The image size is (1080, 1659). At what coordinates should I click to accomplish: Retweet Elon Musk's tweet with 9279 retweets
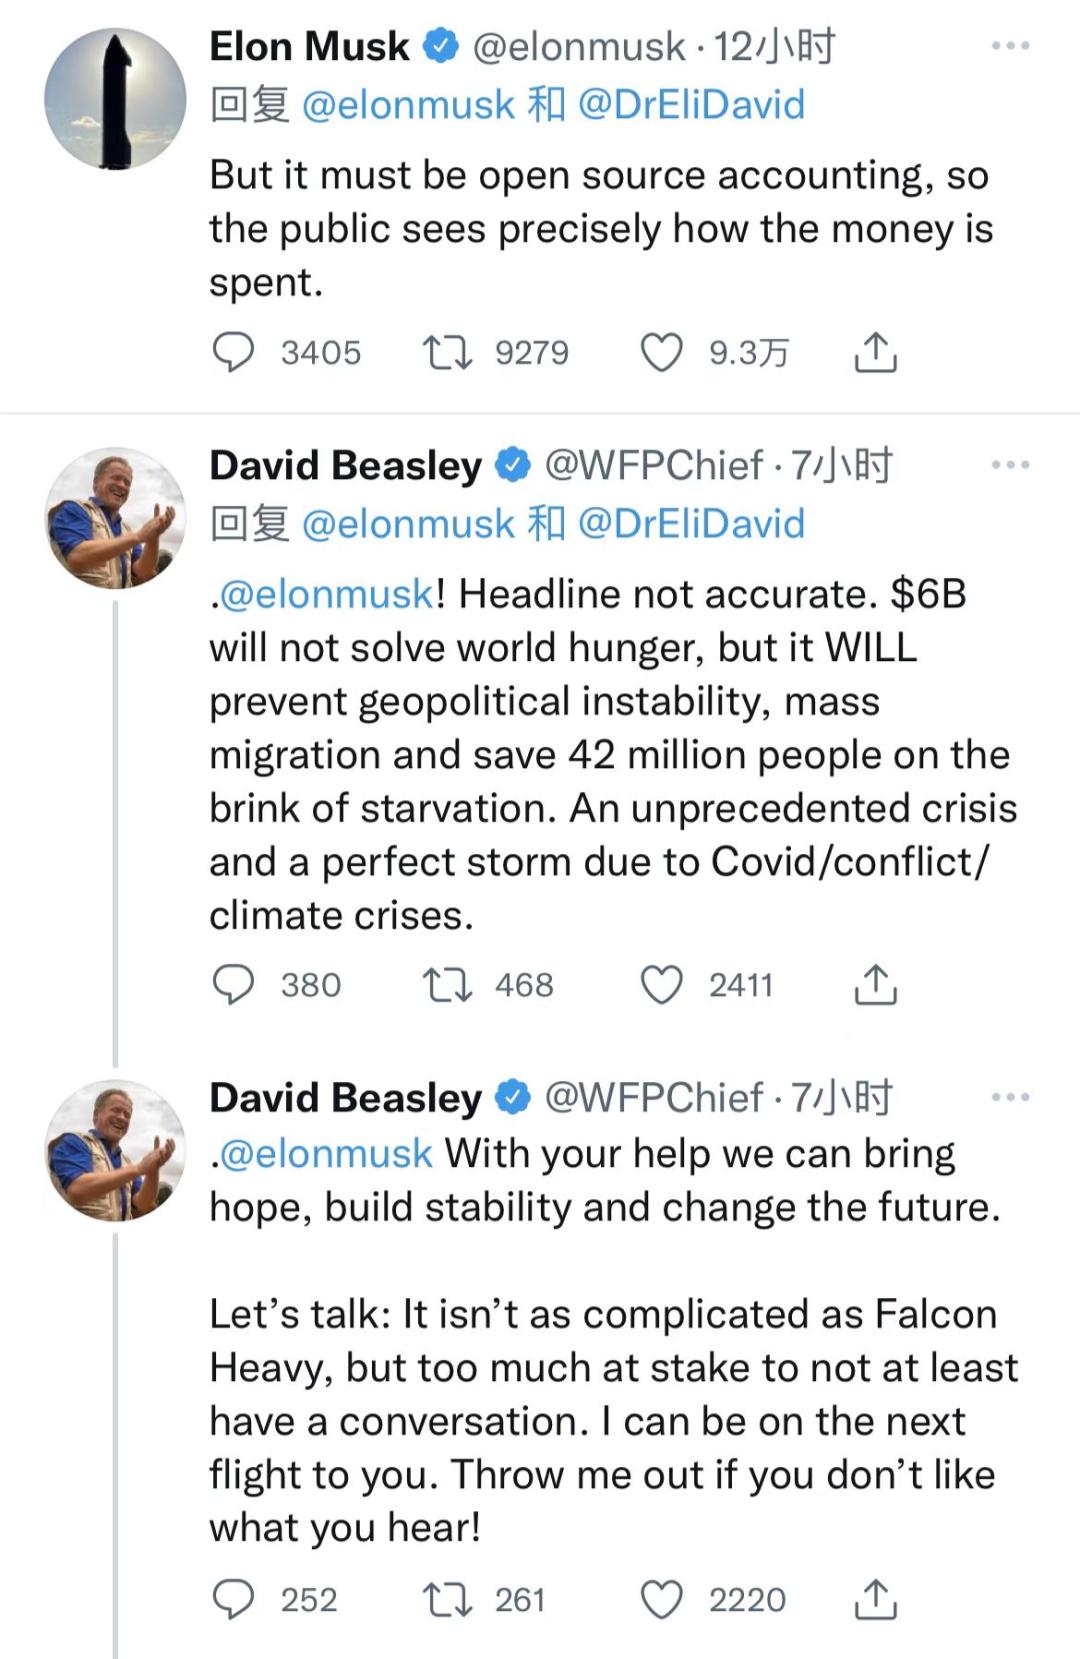pos(447,352)
